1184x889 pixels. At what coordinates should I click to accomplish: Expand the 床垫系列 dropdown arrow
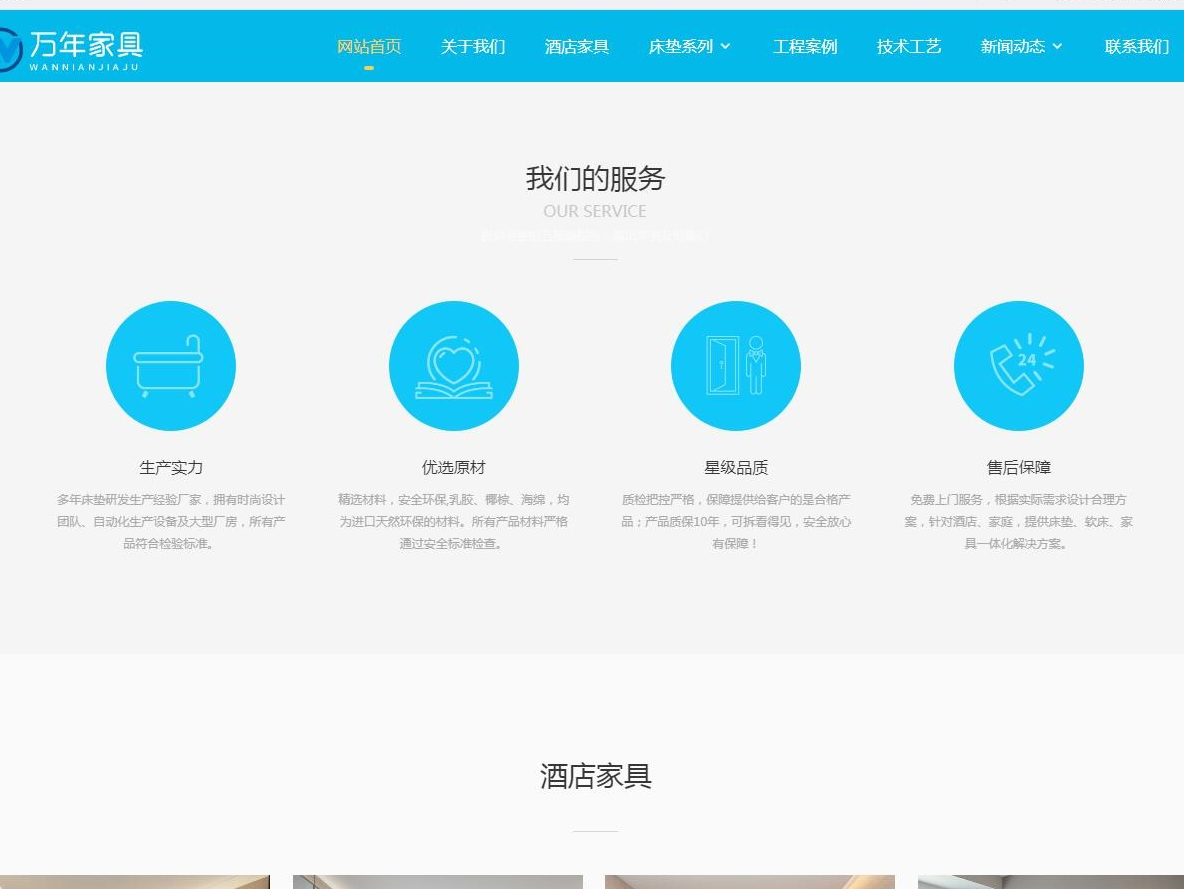pos(726,46)
